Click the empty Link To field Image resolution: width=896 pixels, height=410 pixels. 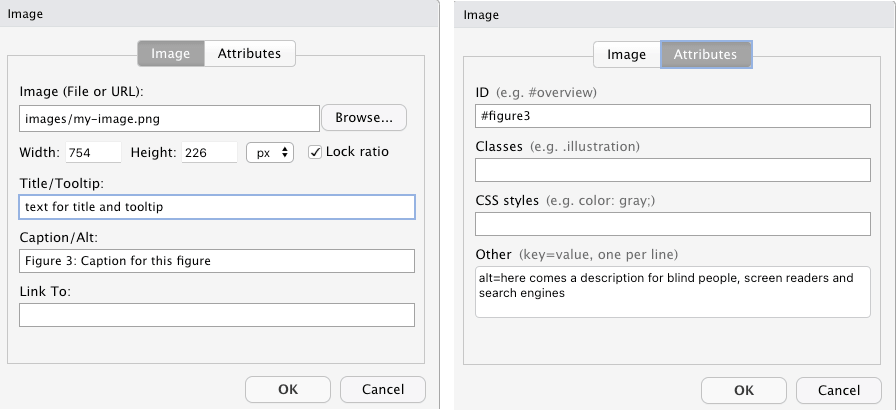pyautogui.click(x=217, y=315)
